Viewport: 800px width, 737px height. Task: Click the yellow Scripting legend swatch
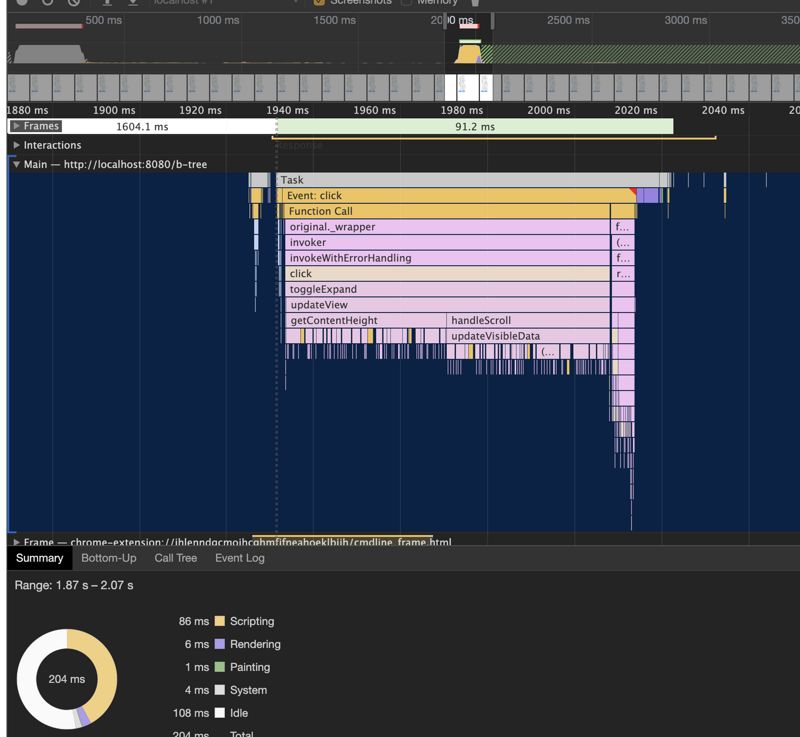[220, 621]
